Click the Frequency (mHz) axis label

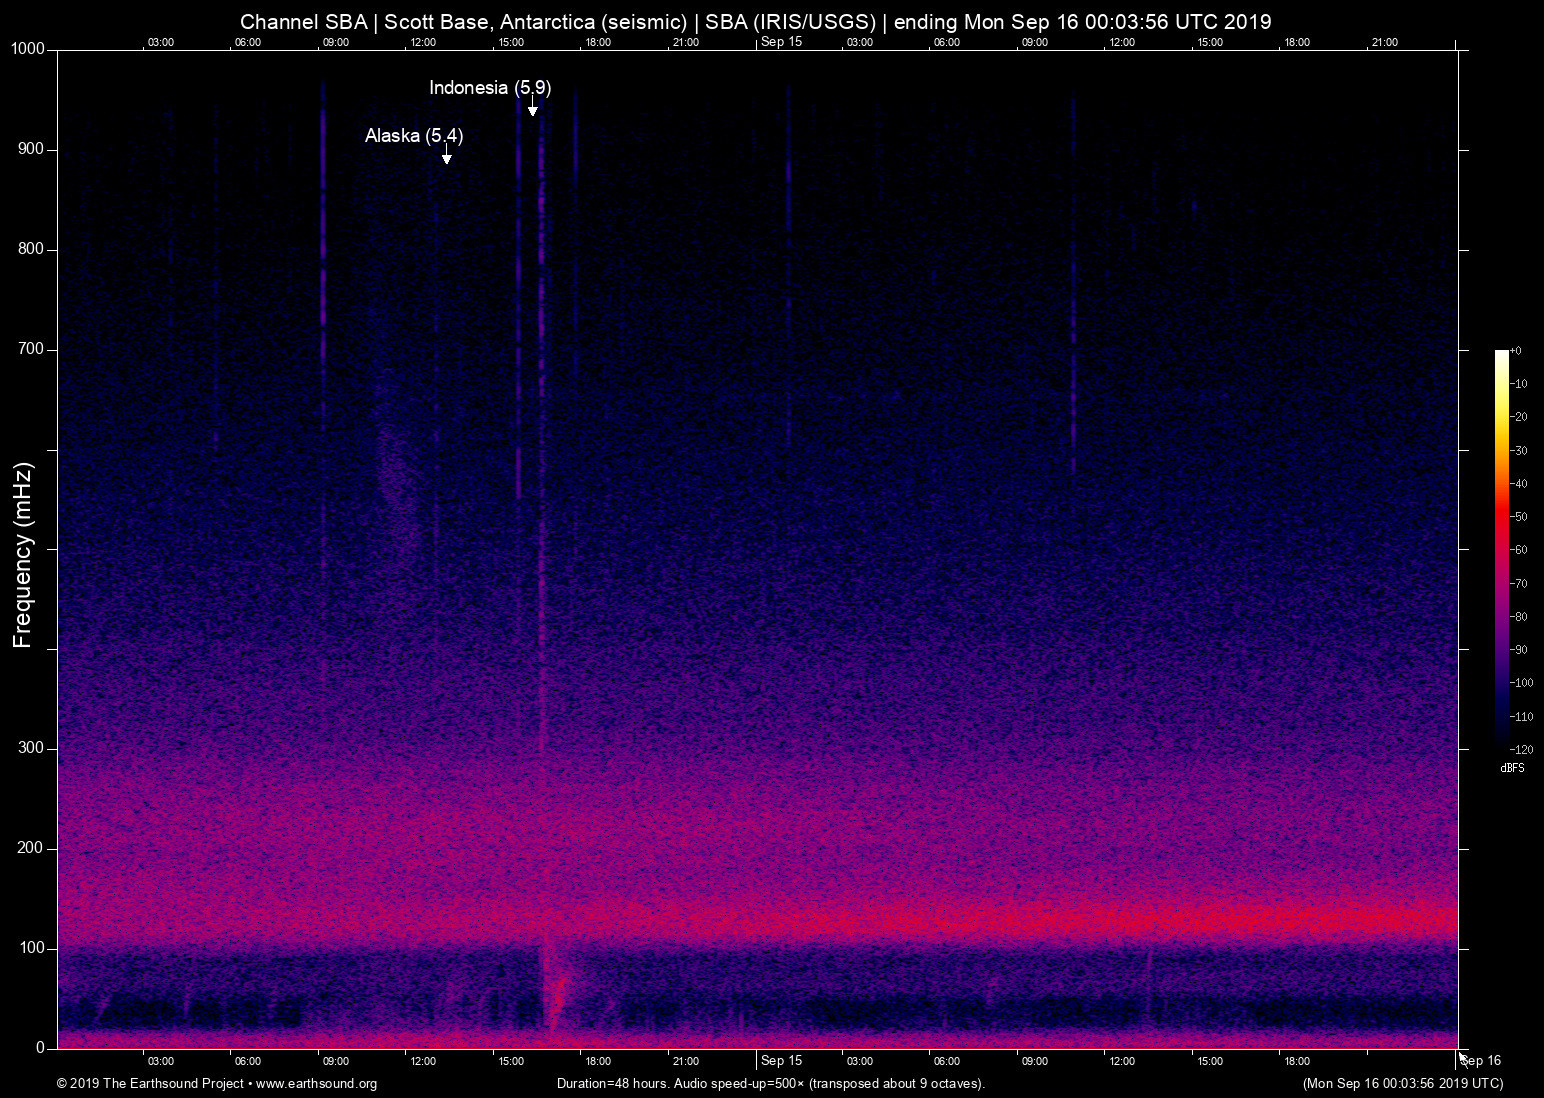click(x=23, y=555)
